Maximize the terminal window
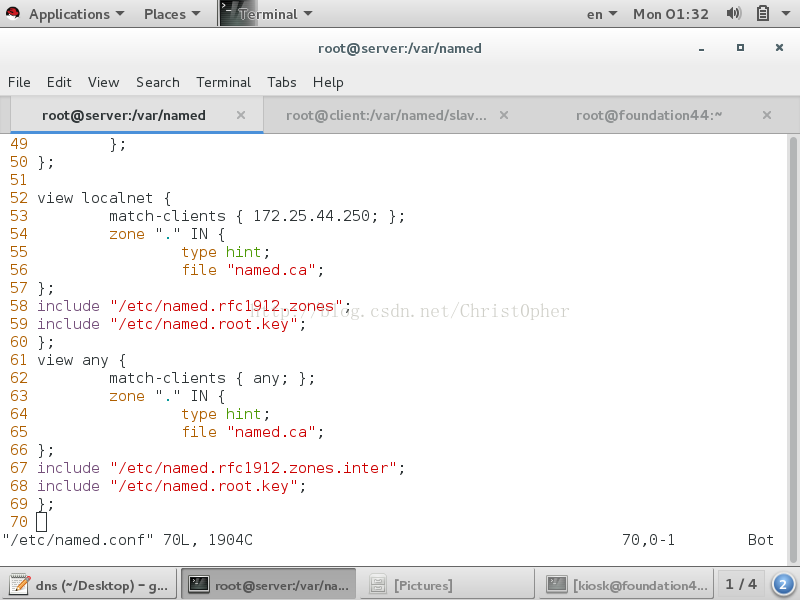 (x=740, y=47)
